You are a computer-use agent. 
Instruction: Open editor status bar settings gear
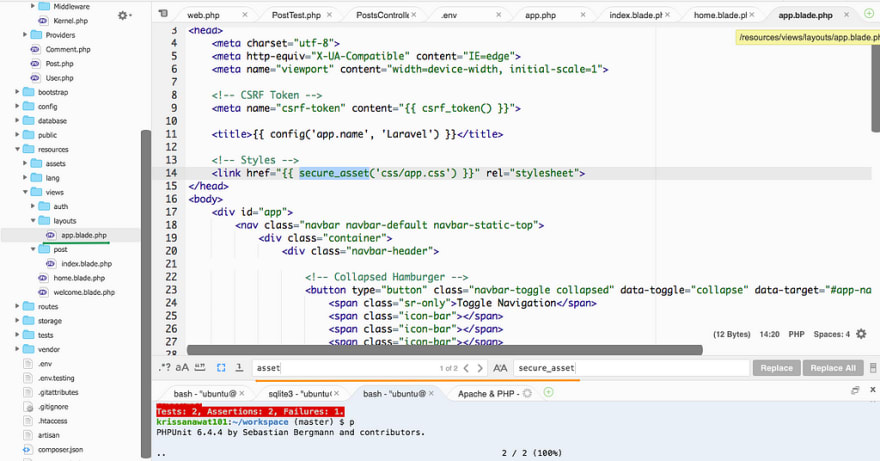pos(861,334)
